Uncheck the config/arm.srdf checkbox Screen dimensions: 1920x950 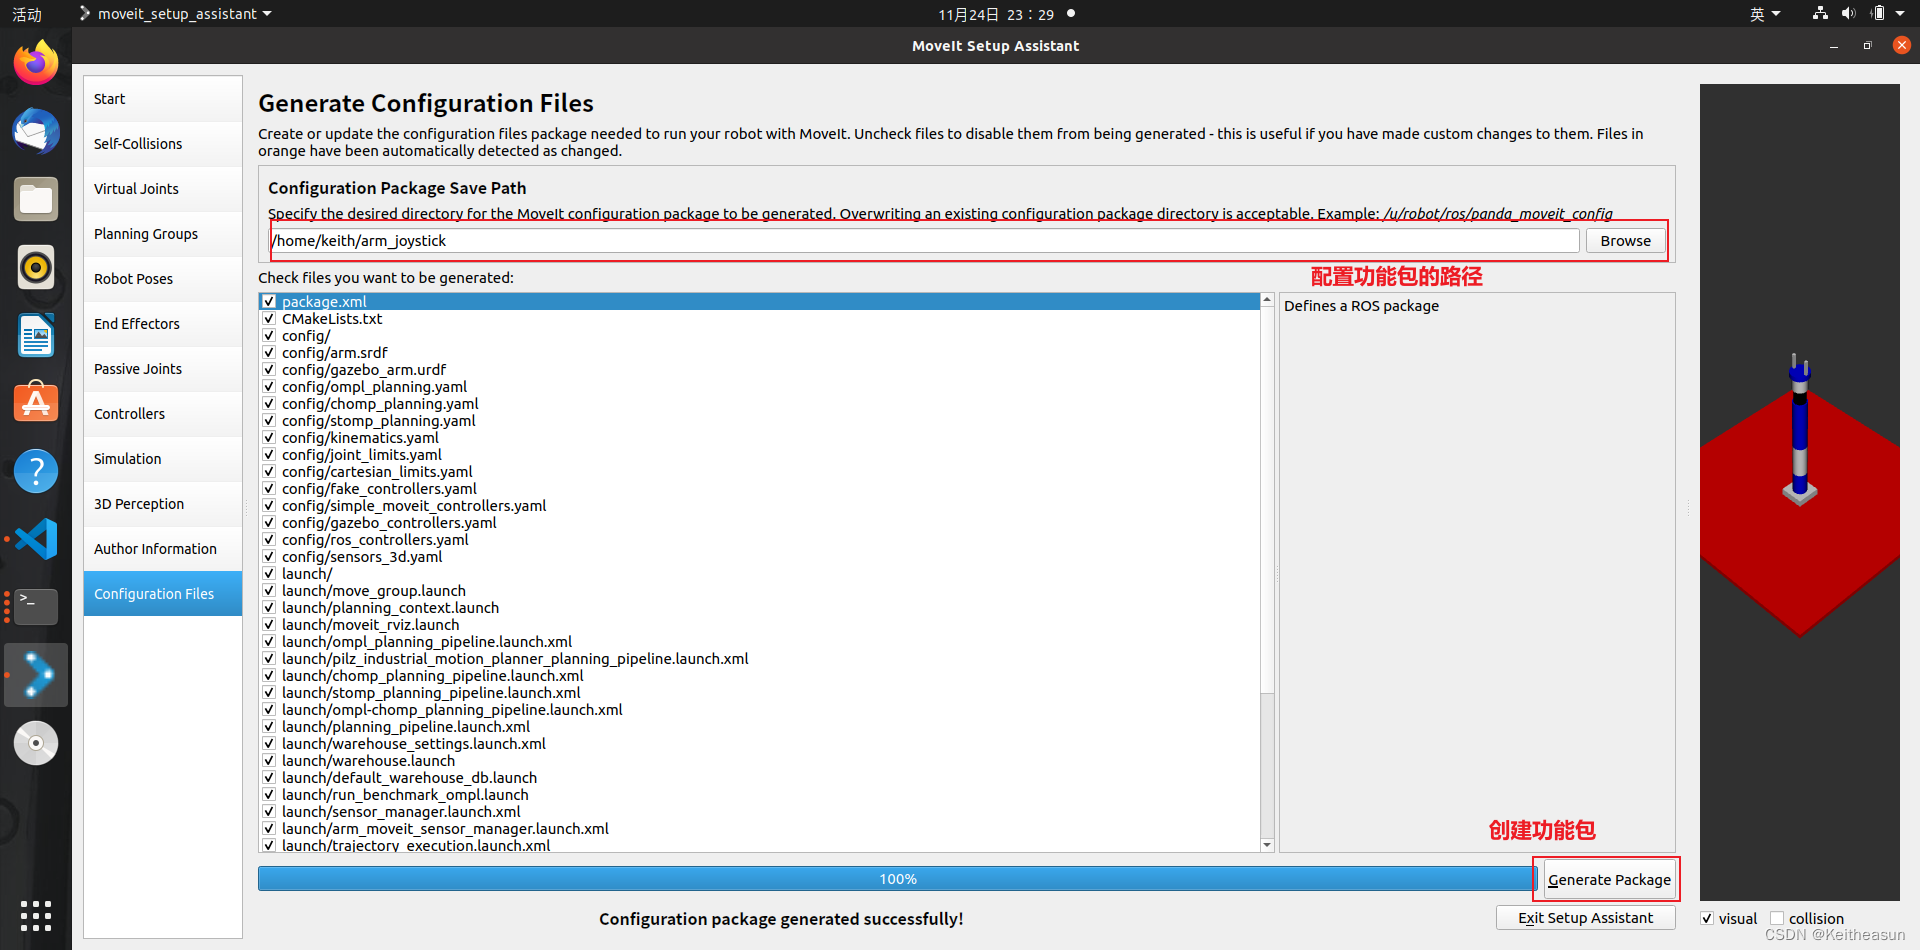[269, 352]
